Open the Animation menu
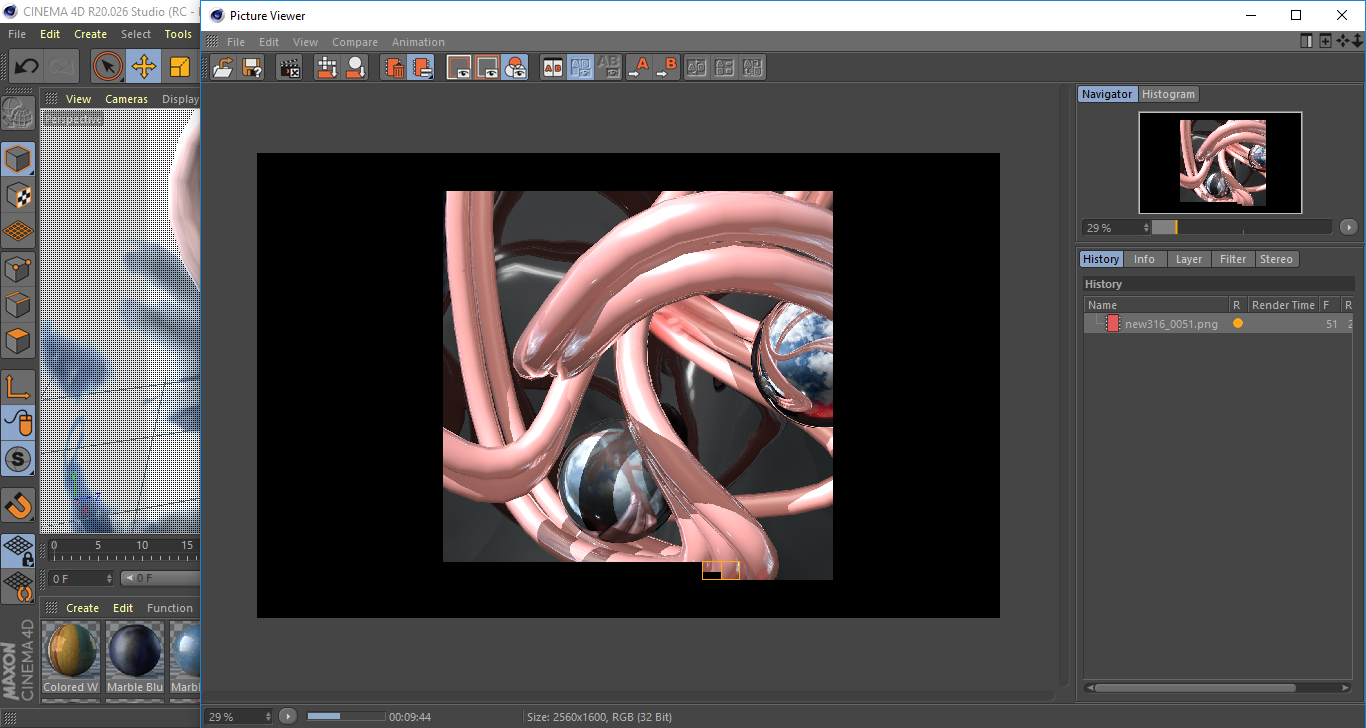The image size is (1366, 728). [x=418, y=42]
